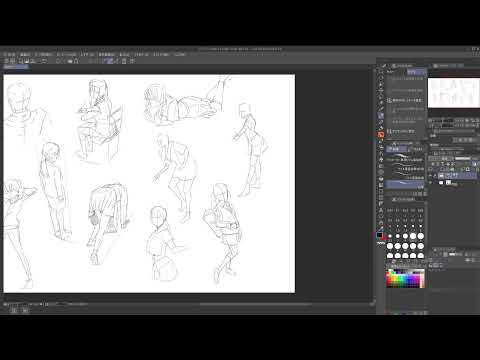The width and height of the screenshot is (480, 360).
Task: Toggle visibility of the highlighted layer
Action: click(x=431, y=175)
